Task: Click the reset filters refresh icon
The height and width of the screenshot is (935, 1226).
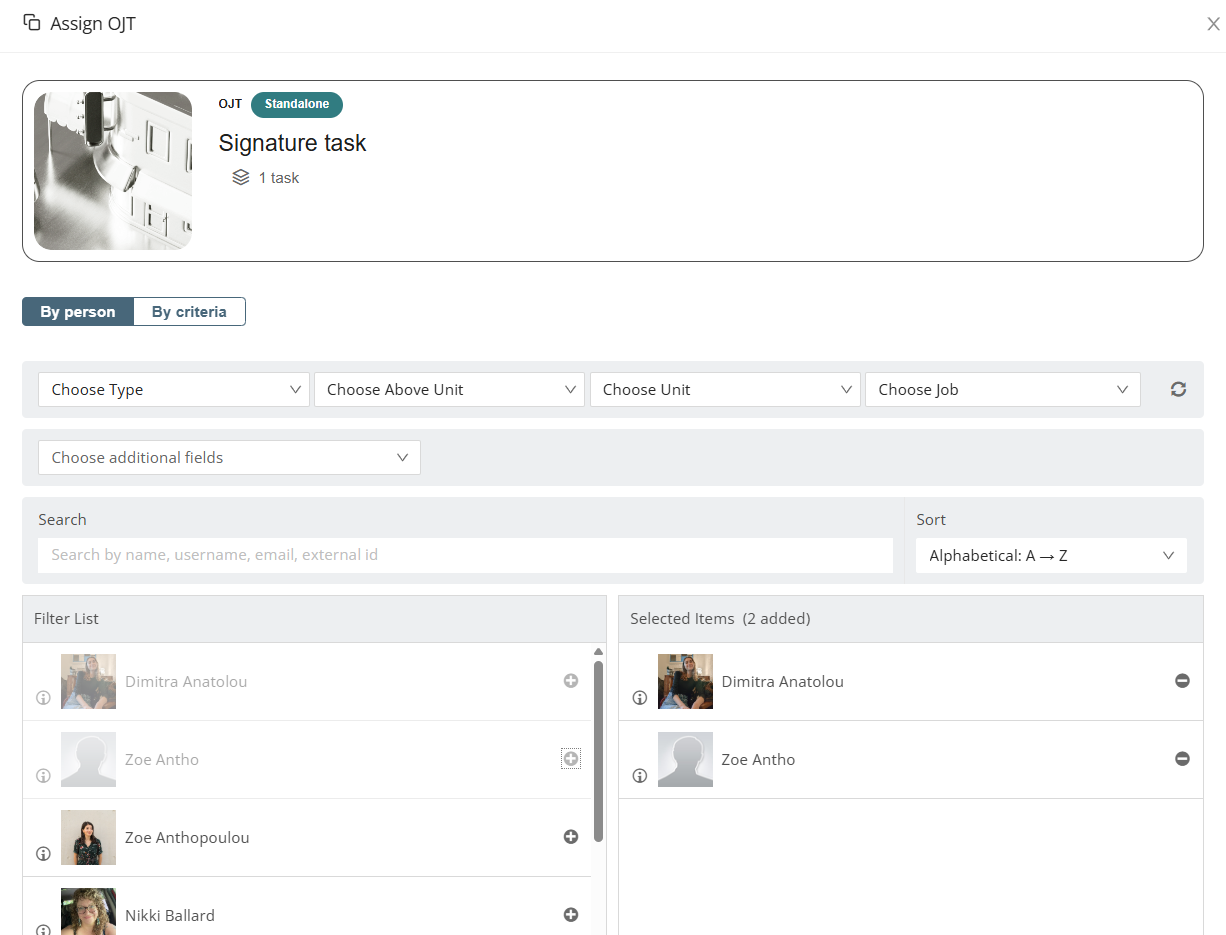Action: point(1178,390)
